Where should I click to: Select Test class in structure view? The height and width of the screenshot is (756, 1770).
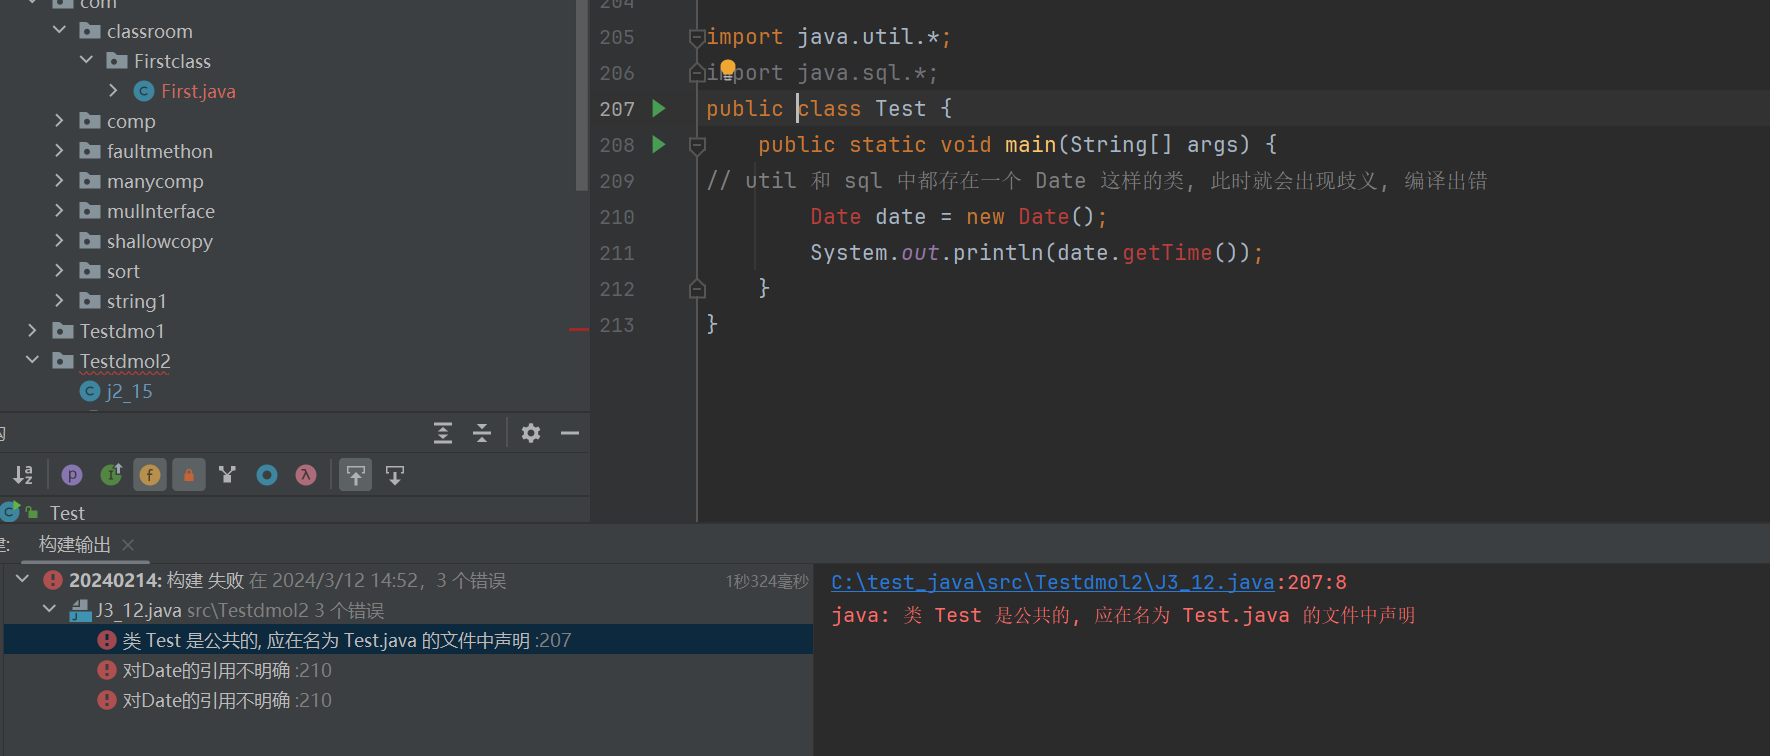coord(67,513)
